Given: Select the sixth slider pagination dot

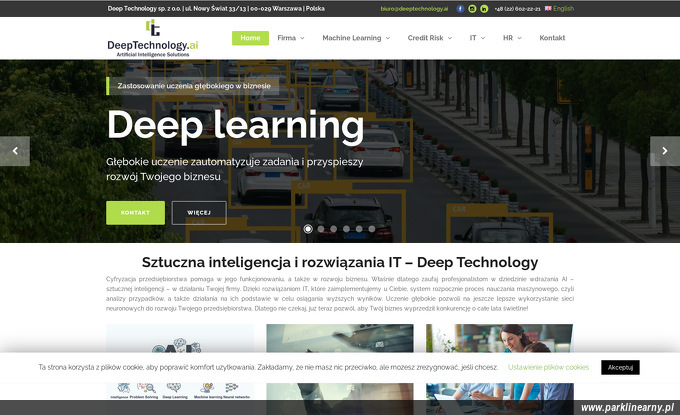Looking at the screenshot, I should 372,229.
